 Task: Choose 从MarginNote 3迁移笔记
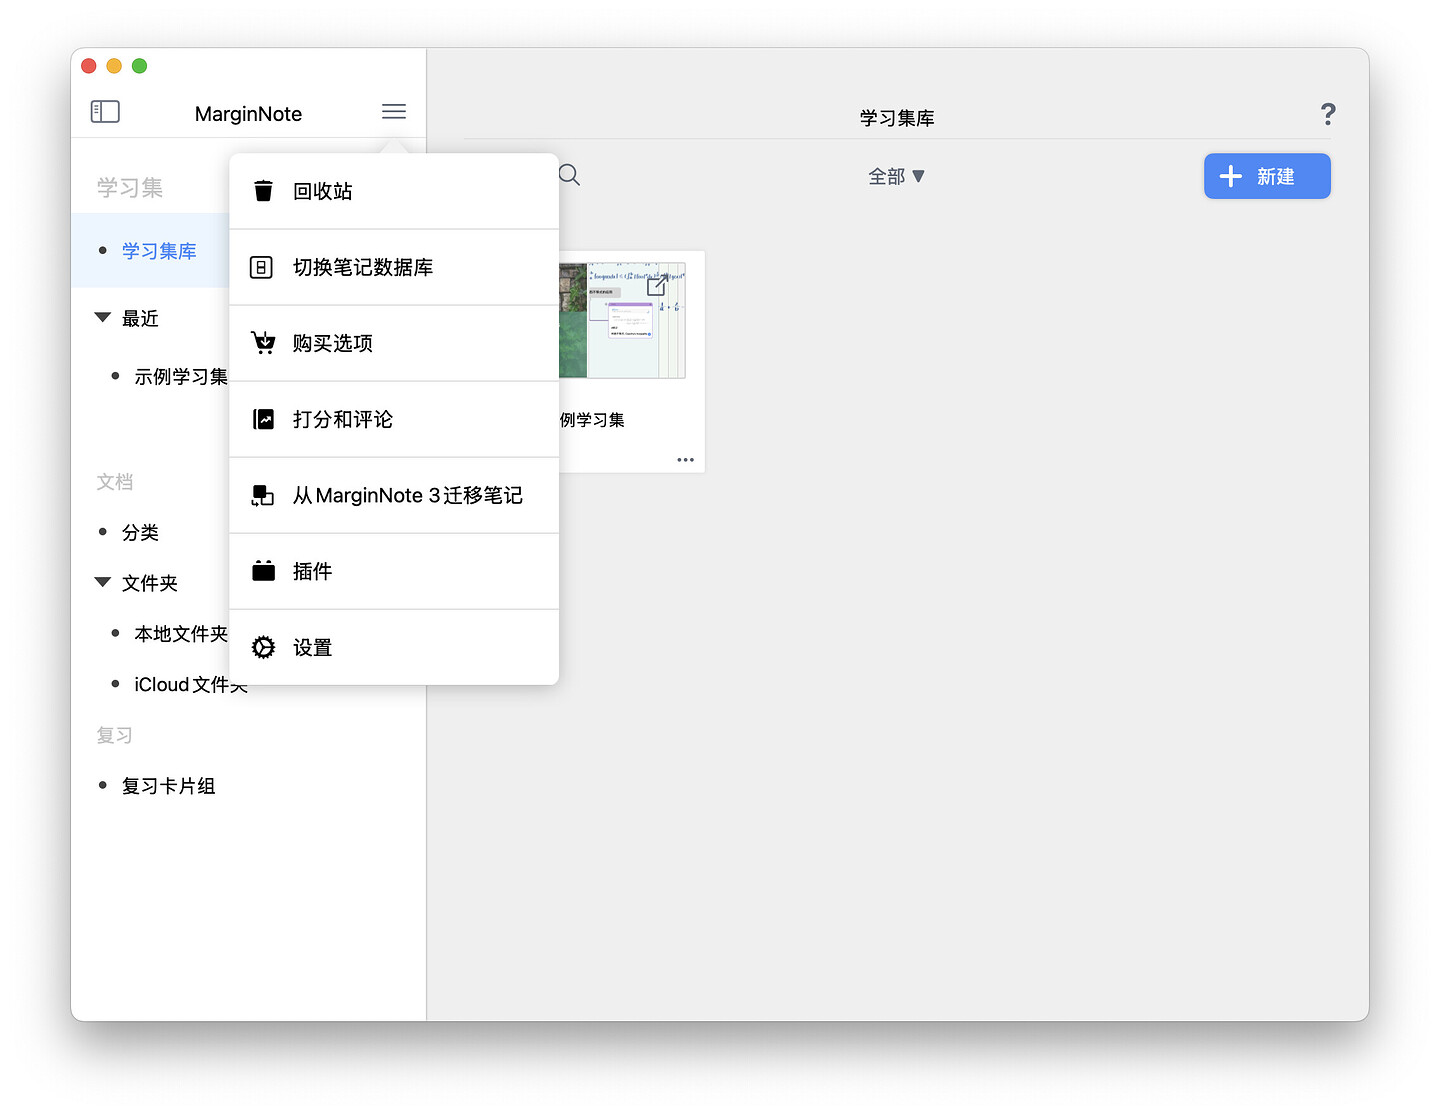[394, 495]
